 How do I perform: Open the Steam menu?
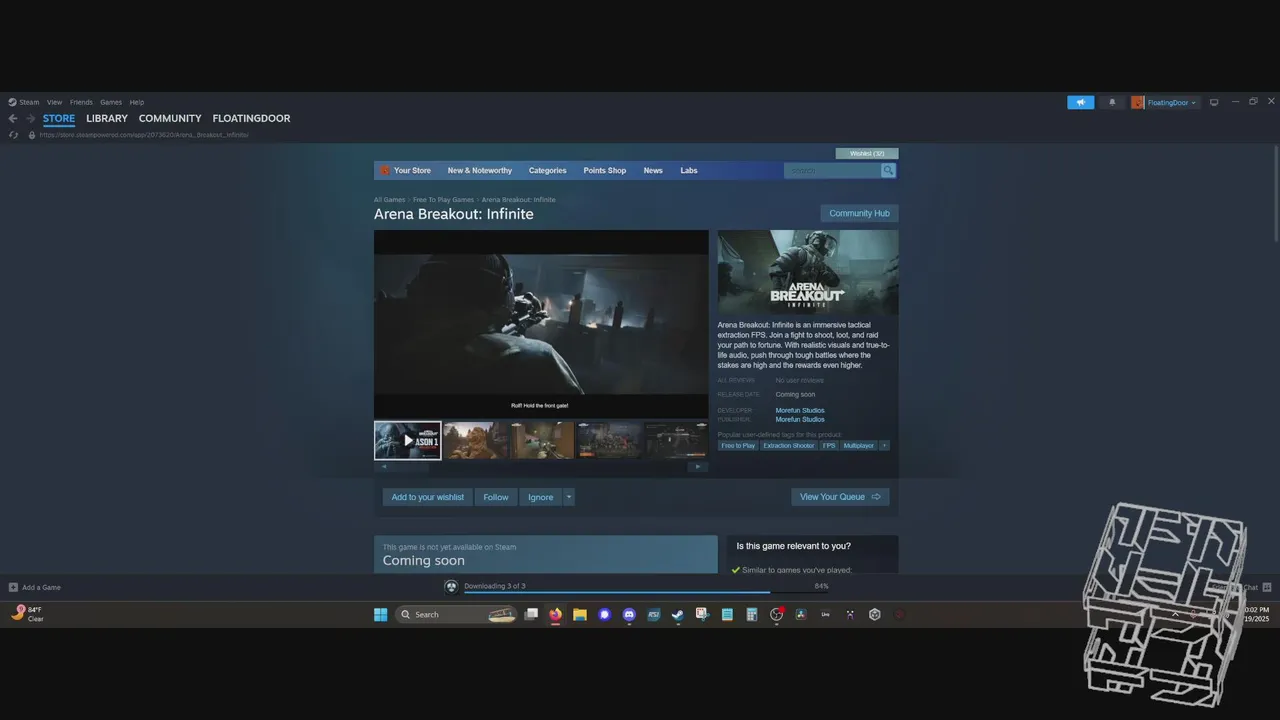[29, 102]
